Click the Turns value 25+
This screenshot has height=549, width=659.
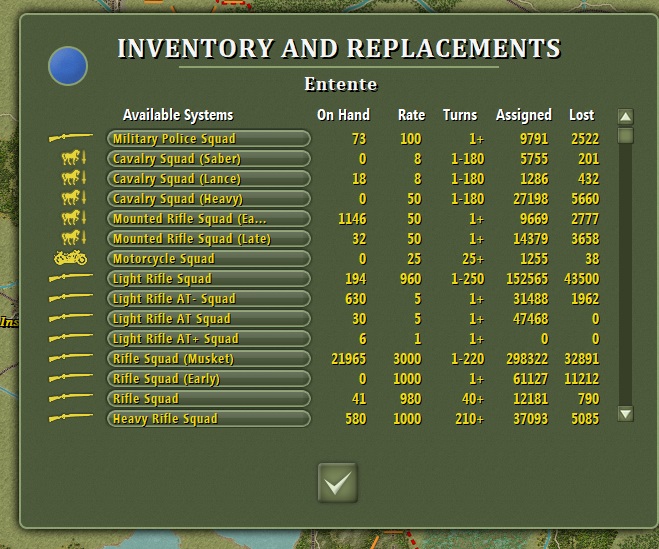473,259
